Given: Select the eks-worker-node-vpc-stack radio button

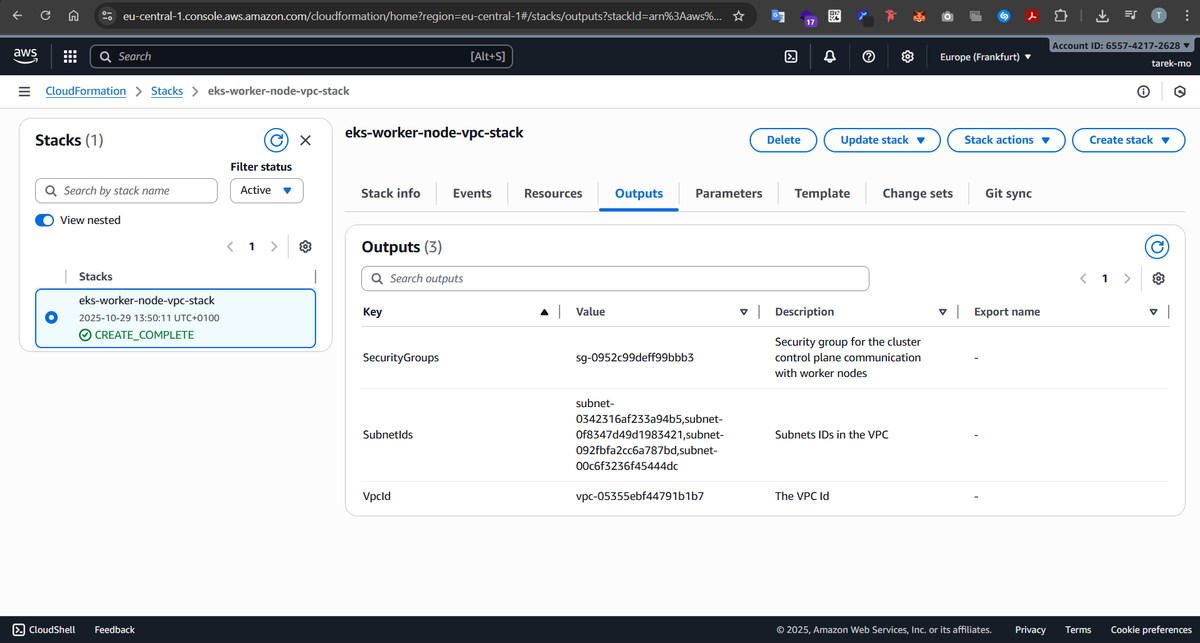Looking at the screenshot, I should (53, 318).
